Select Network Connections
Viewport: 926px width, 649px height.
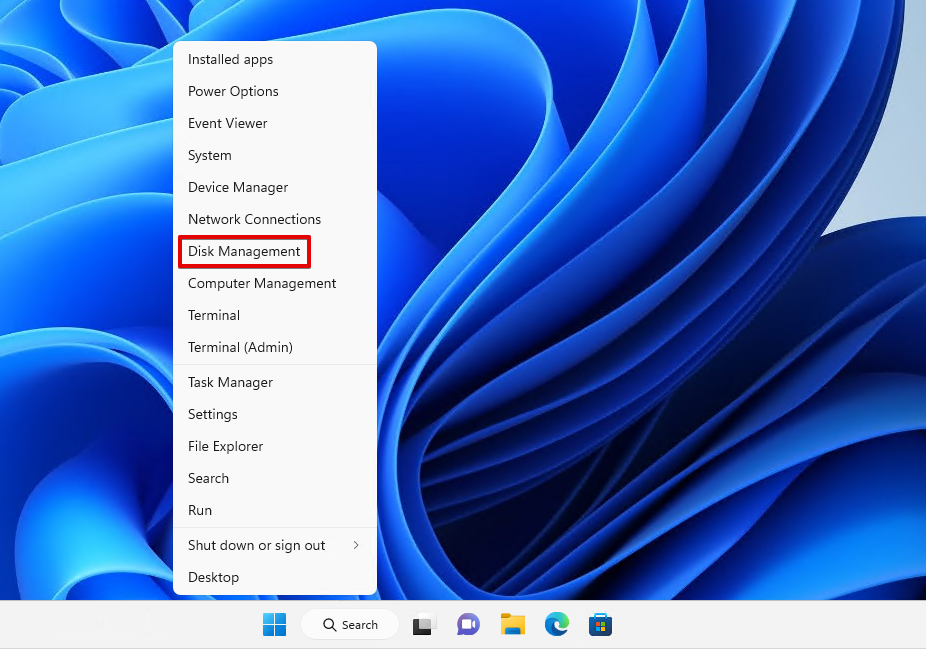point(254,219)
